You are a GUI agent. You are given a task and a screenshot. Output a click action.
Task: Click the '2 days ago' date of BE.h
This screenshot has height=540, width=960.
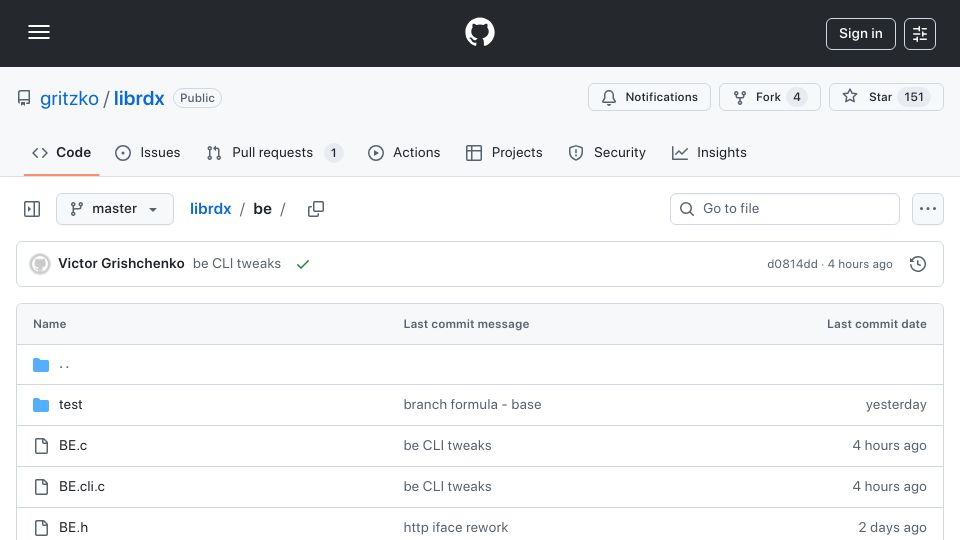coord(892,528)
